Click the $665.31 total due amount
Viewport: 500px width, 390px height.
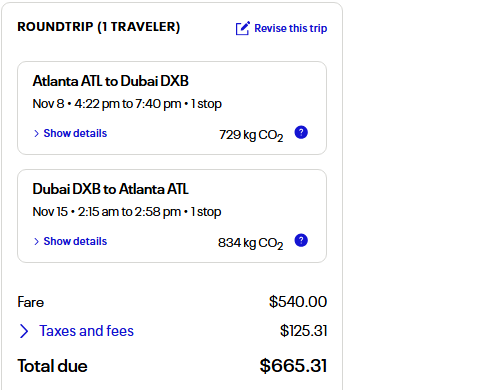(293, 366)
